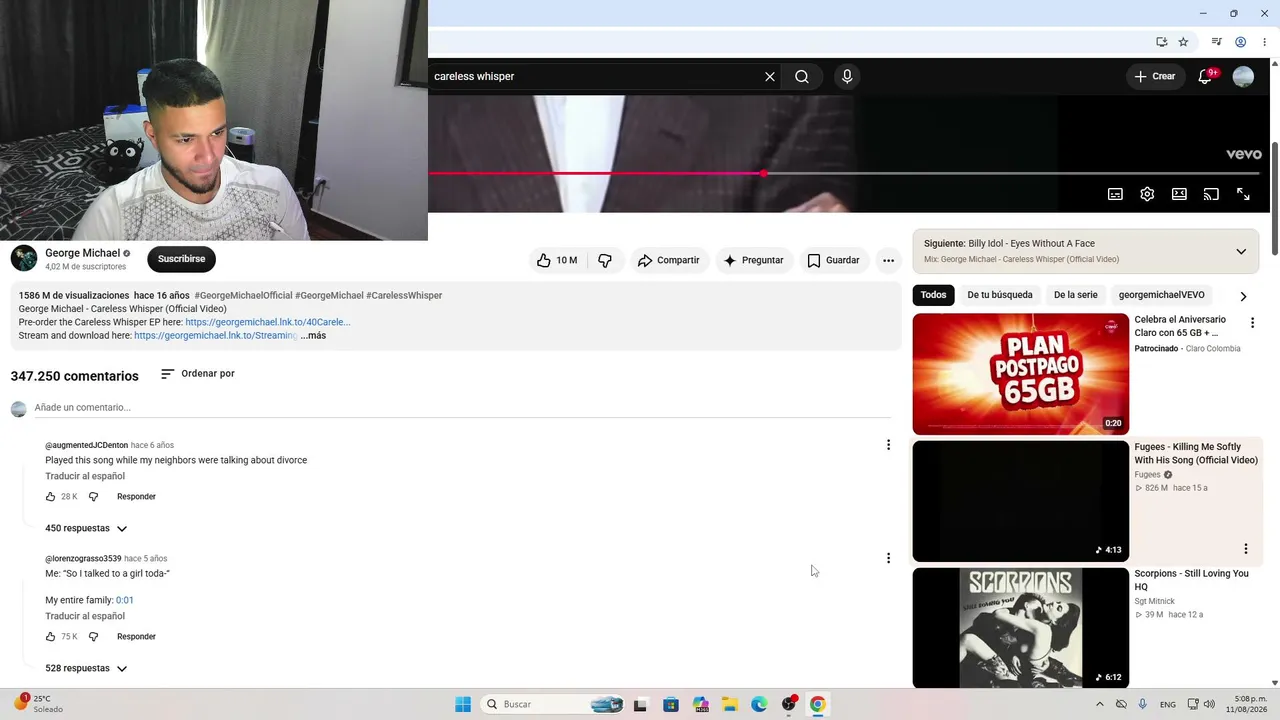Open Chrome's three-dot menu
Screen dimensions: 1280x720
pos(1264,42)
